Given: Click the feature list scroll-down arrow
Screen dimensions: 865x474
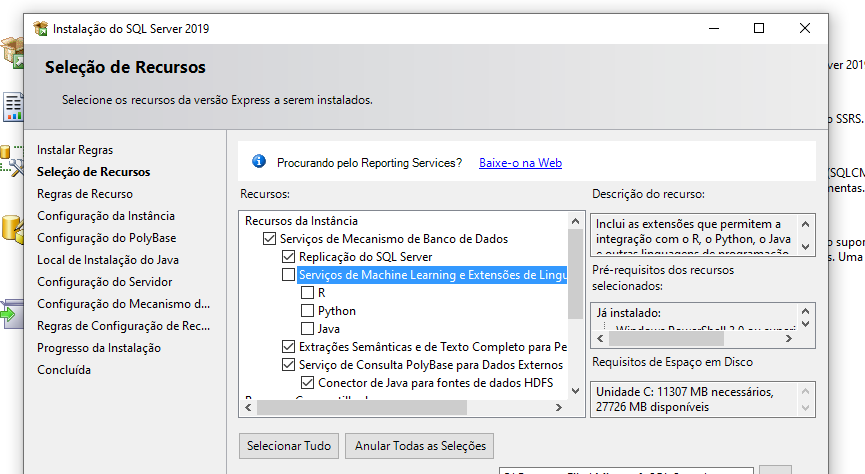Looking at the screenshot, I should click(575, 391).
